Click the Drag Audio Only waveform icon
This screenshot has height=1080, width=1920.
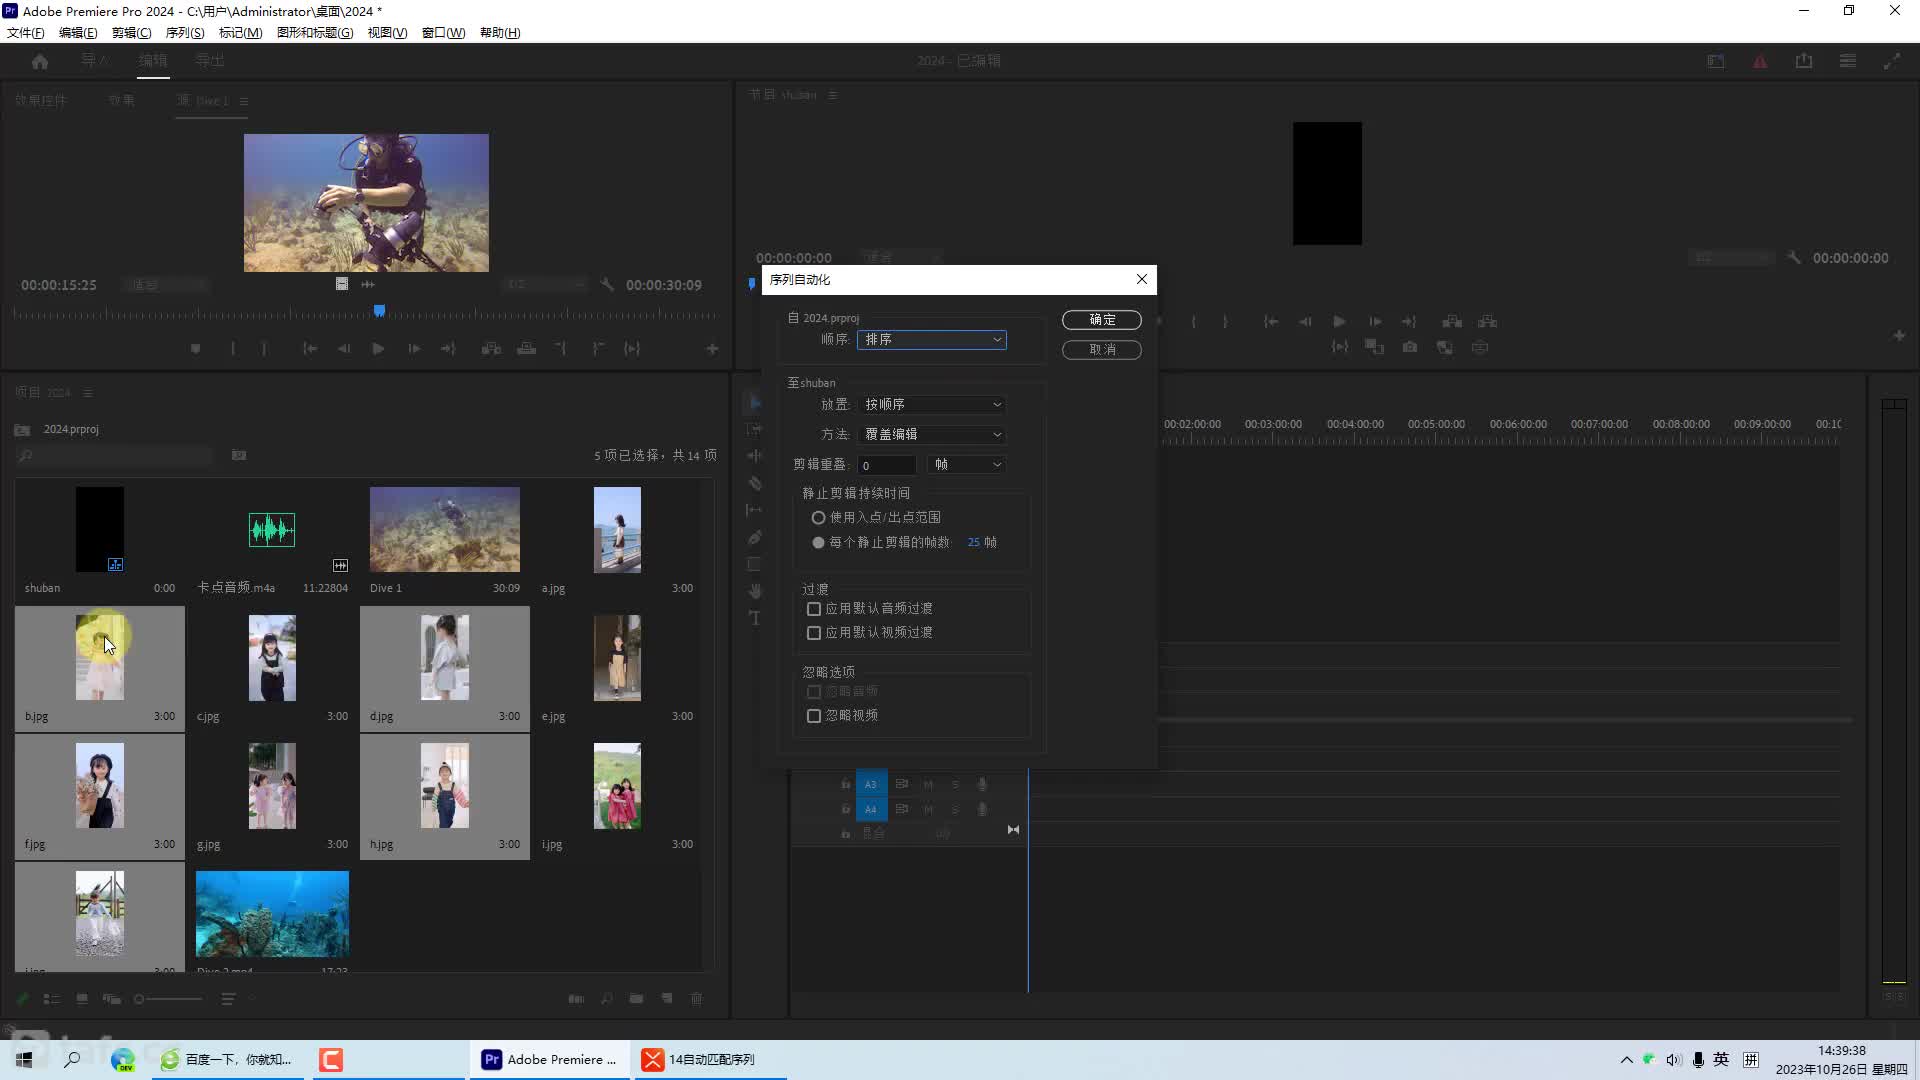[x=368, y=284]
